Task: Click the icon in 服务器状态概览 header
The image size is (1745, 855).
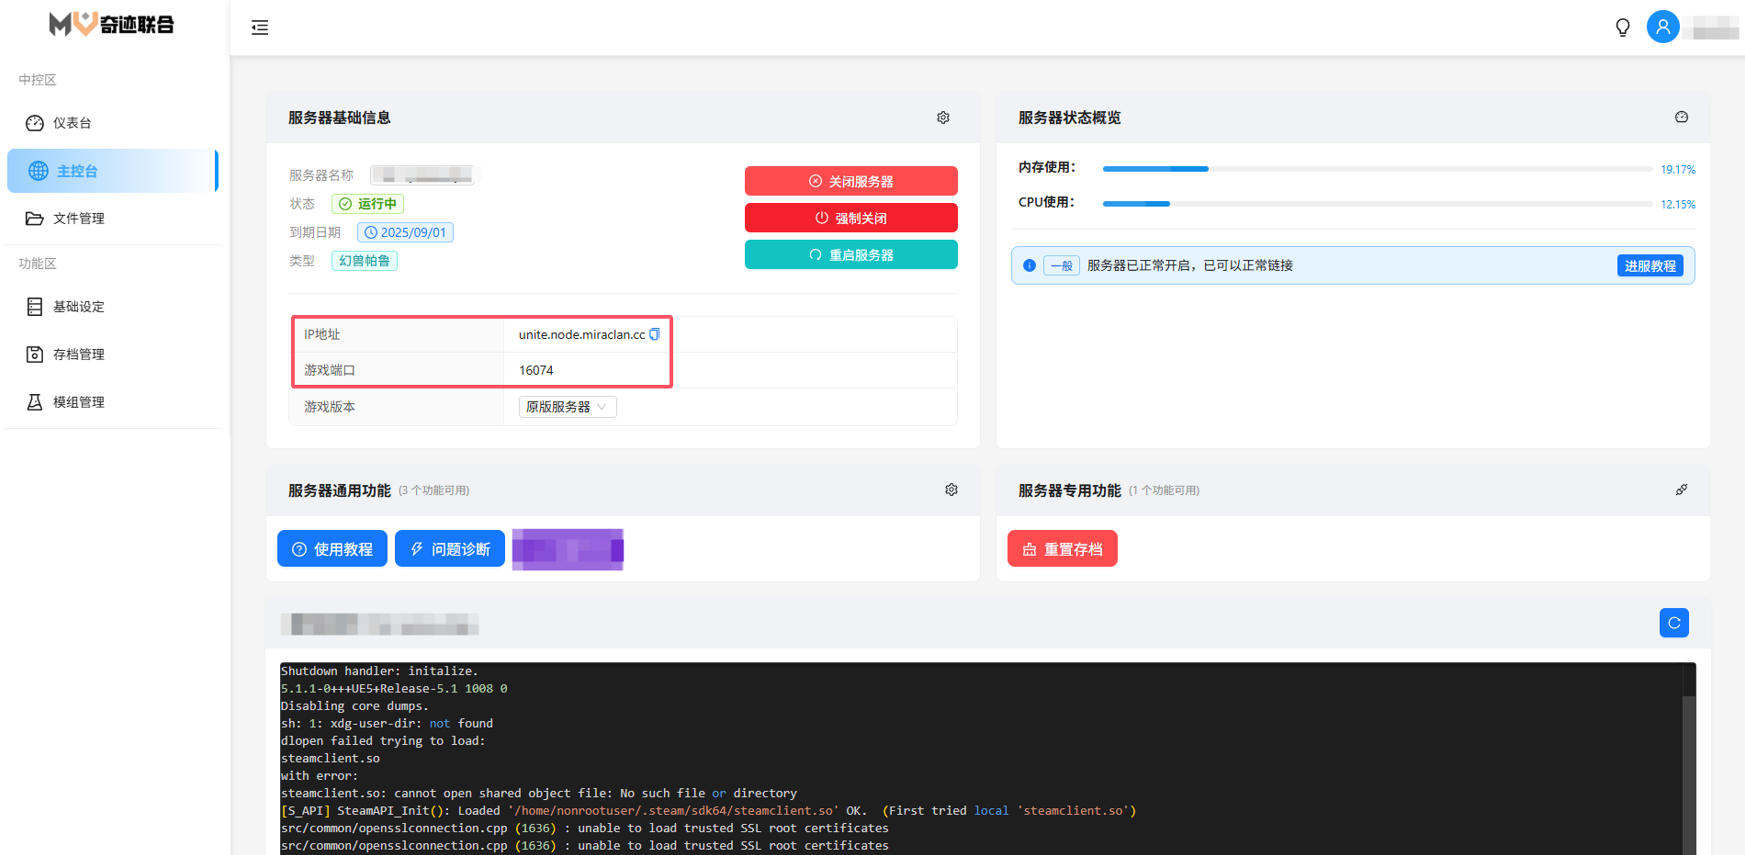Action: click(1681, 118)
